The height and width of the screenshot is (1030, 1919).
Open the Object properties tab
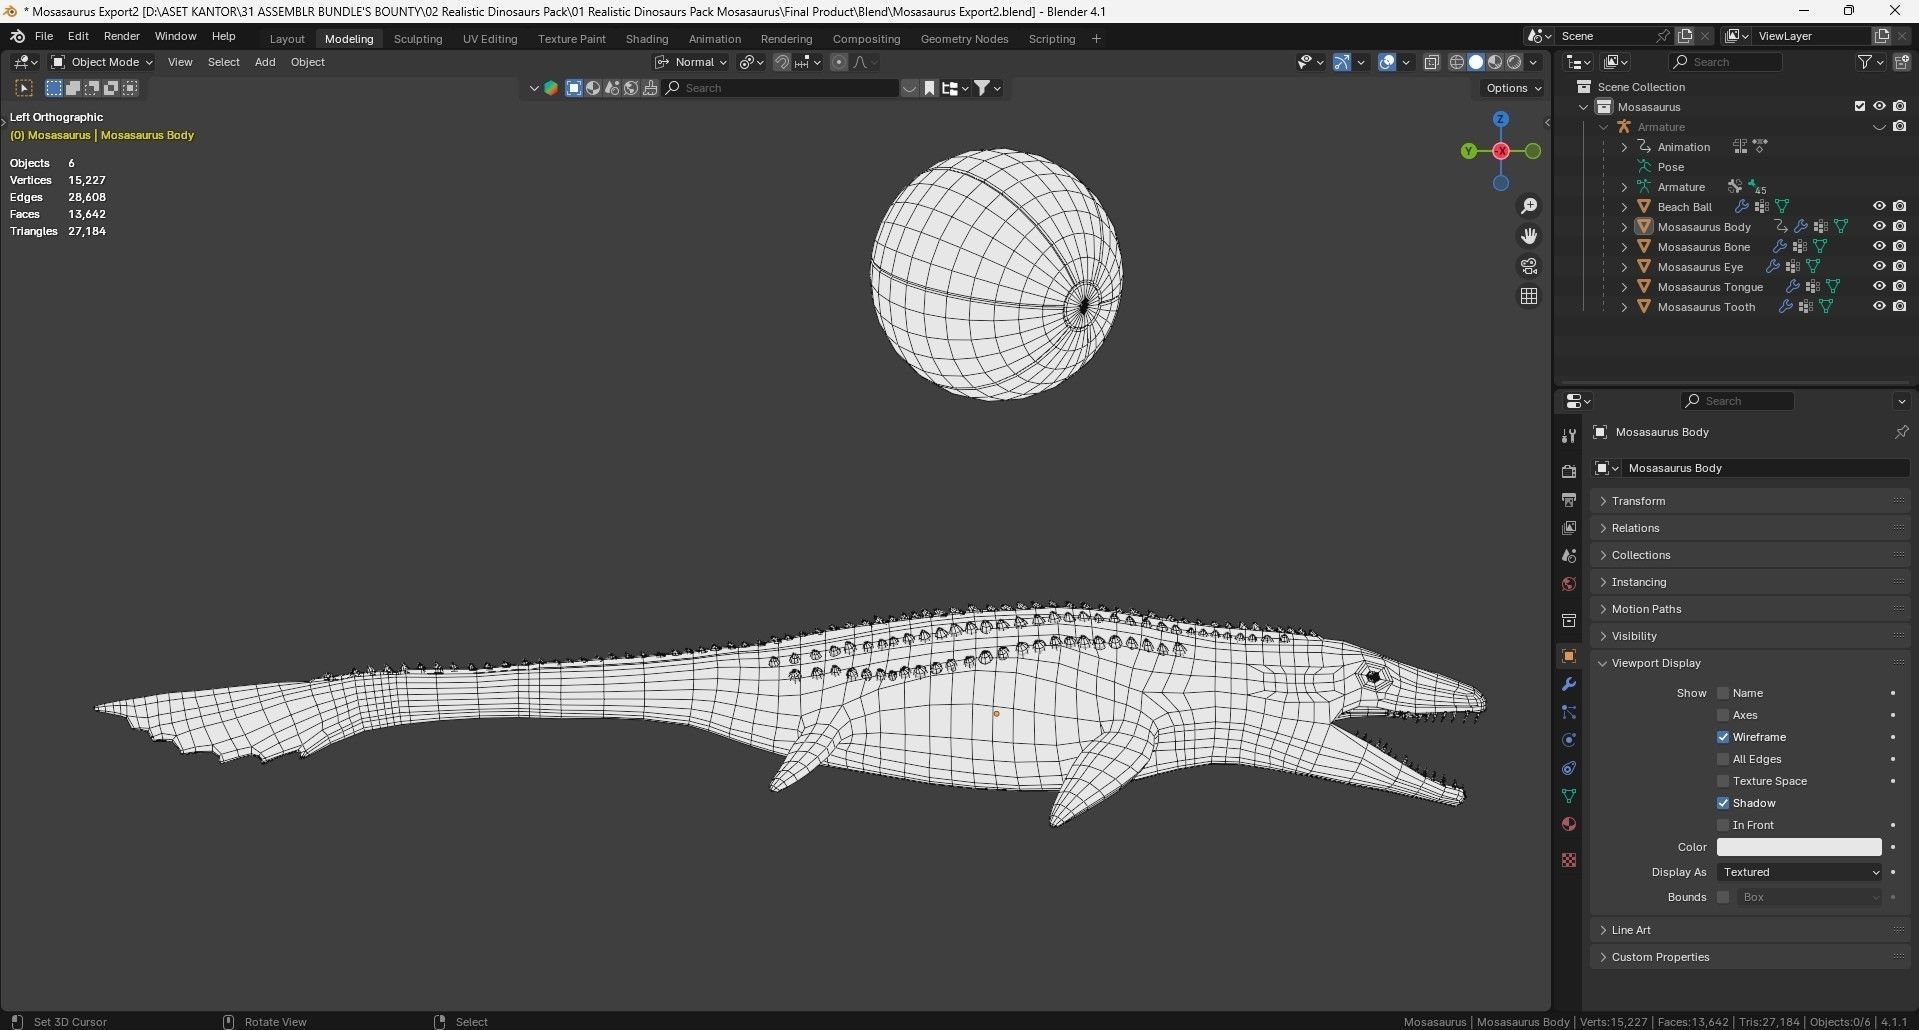pyautogui.click(x=1568, y=656)
